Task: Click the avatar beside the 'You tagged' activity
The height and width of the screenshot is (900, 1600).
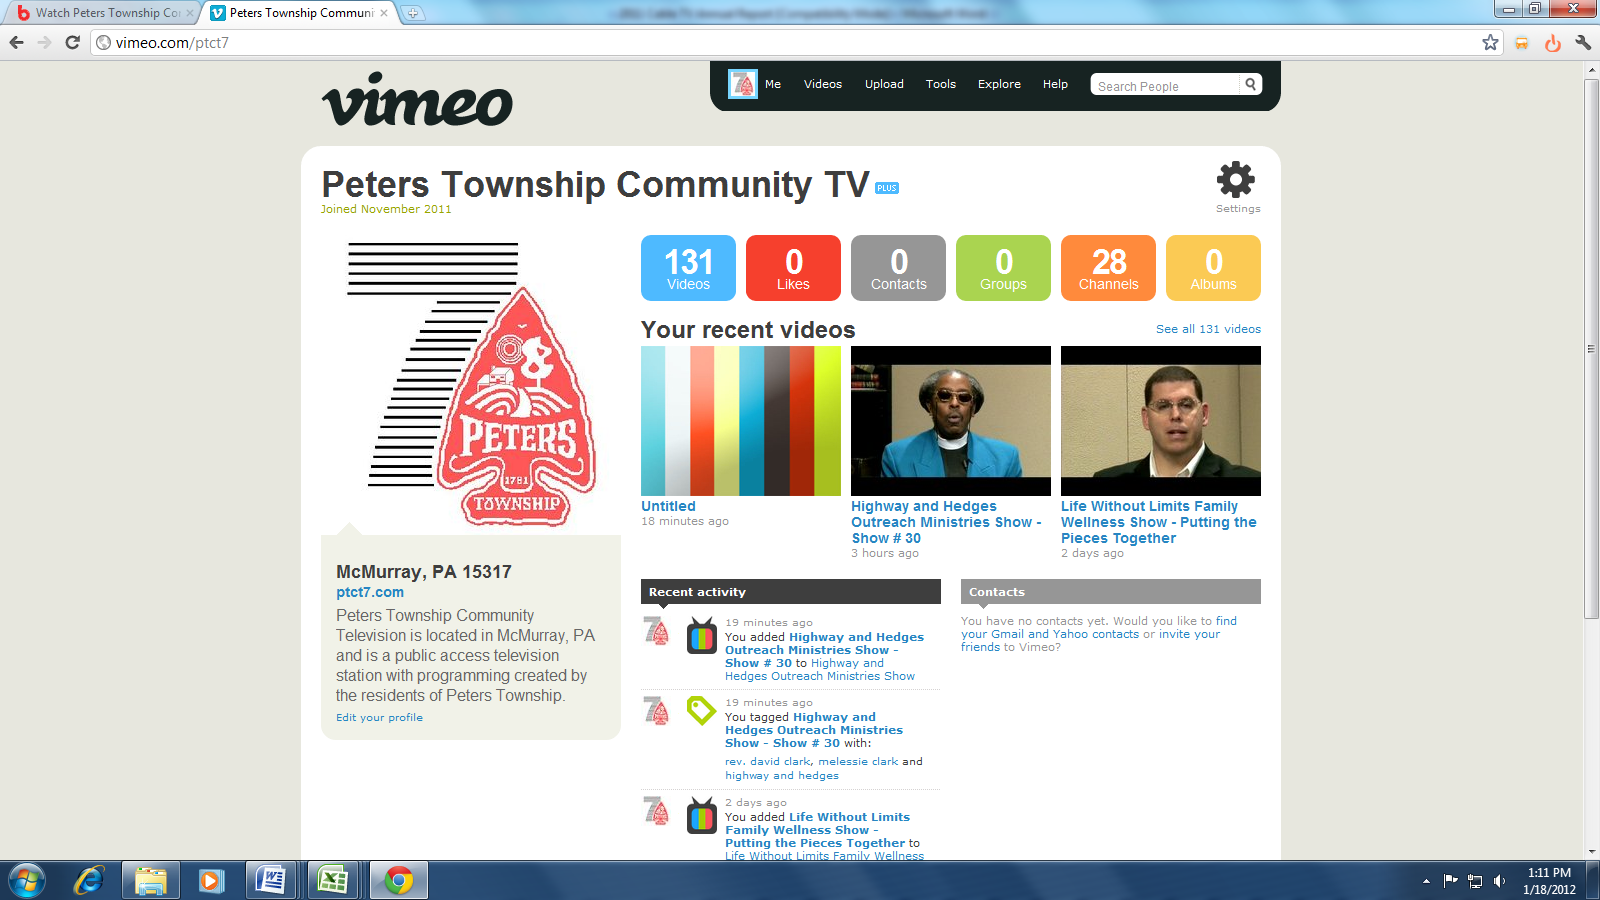Action: (x=656, y=711)
